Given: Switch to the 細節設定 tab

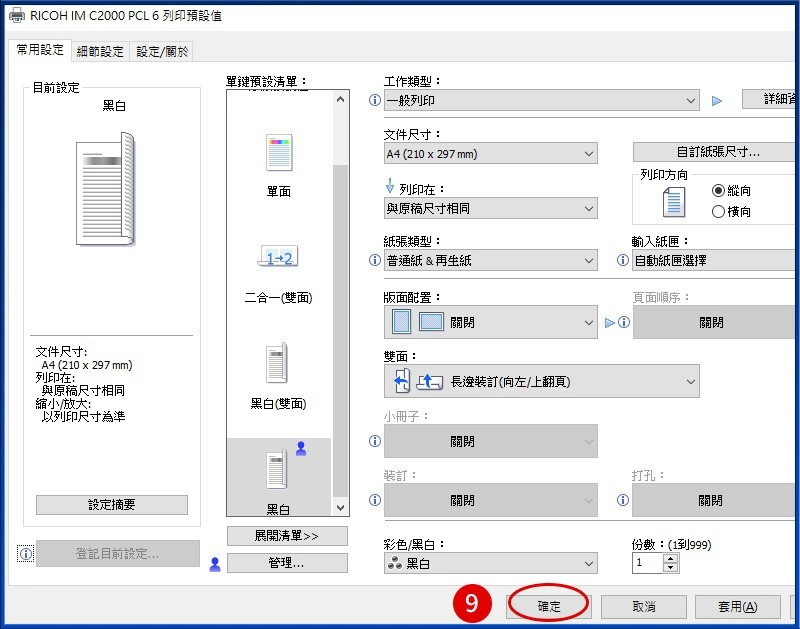Looking at the screenshot, I should click(100, 50).
